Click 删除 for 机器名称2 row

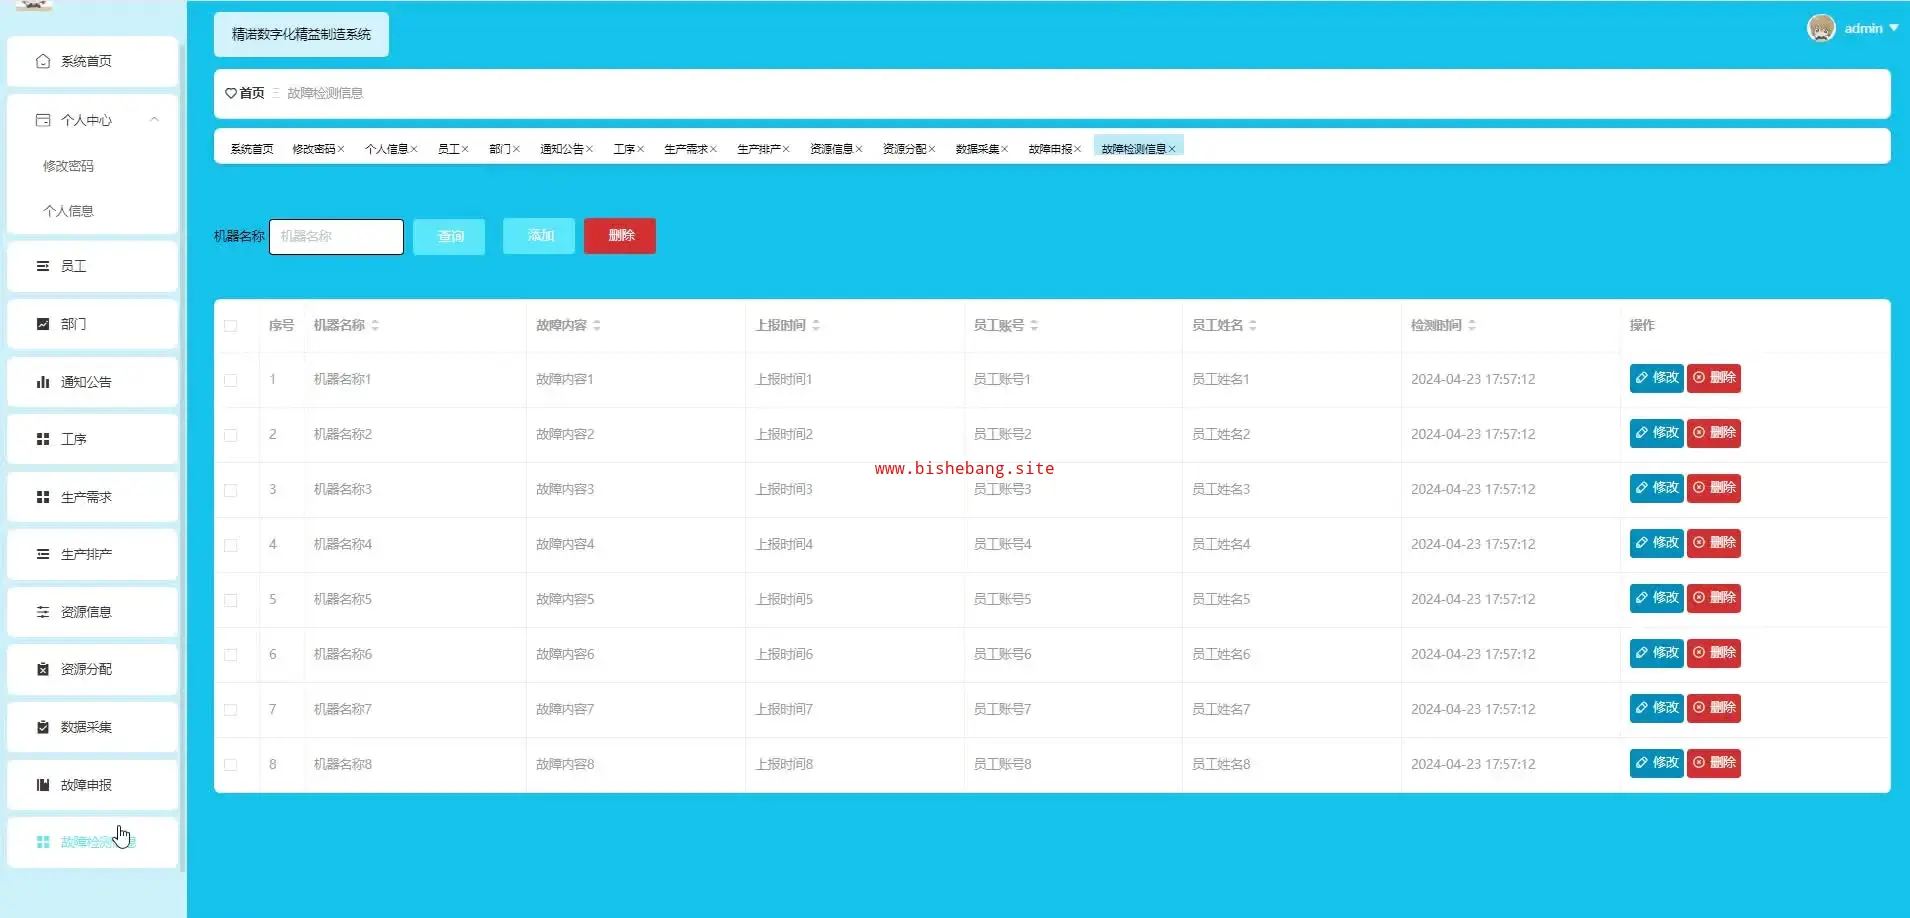(1714, 433)
